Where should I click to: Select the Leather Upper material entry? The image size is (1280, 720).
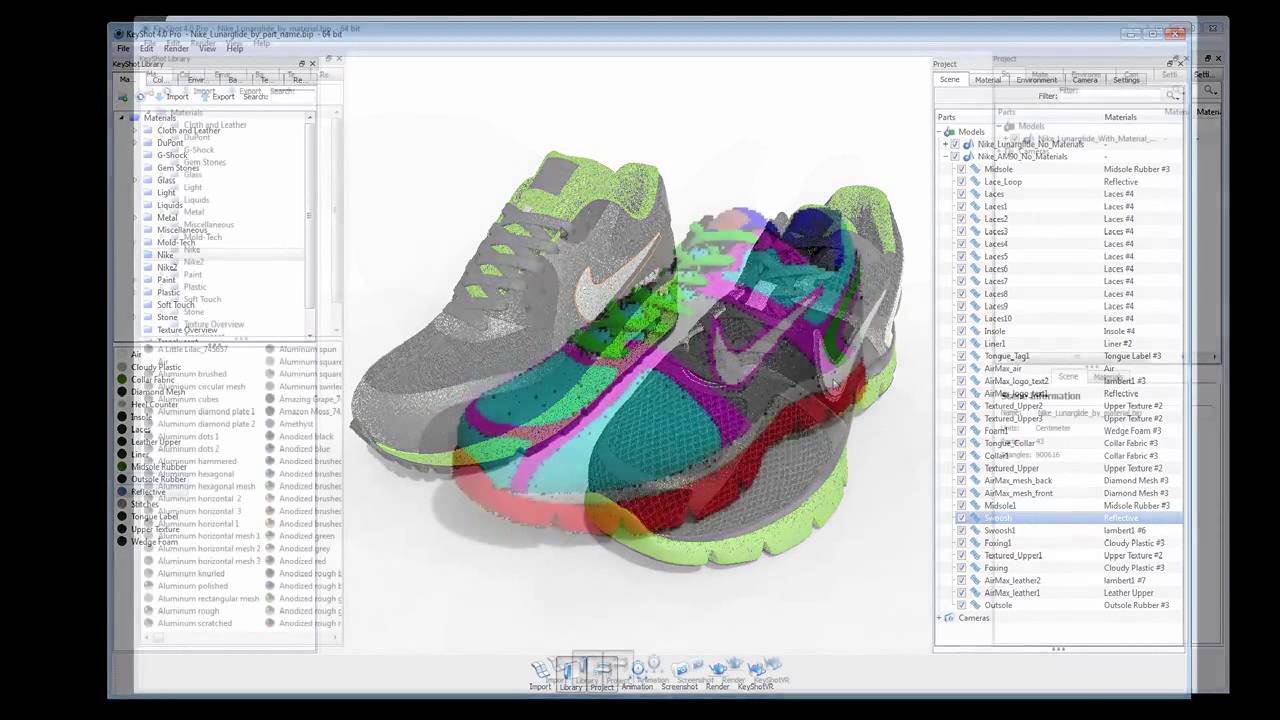coord(156,442)
